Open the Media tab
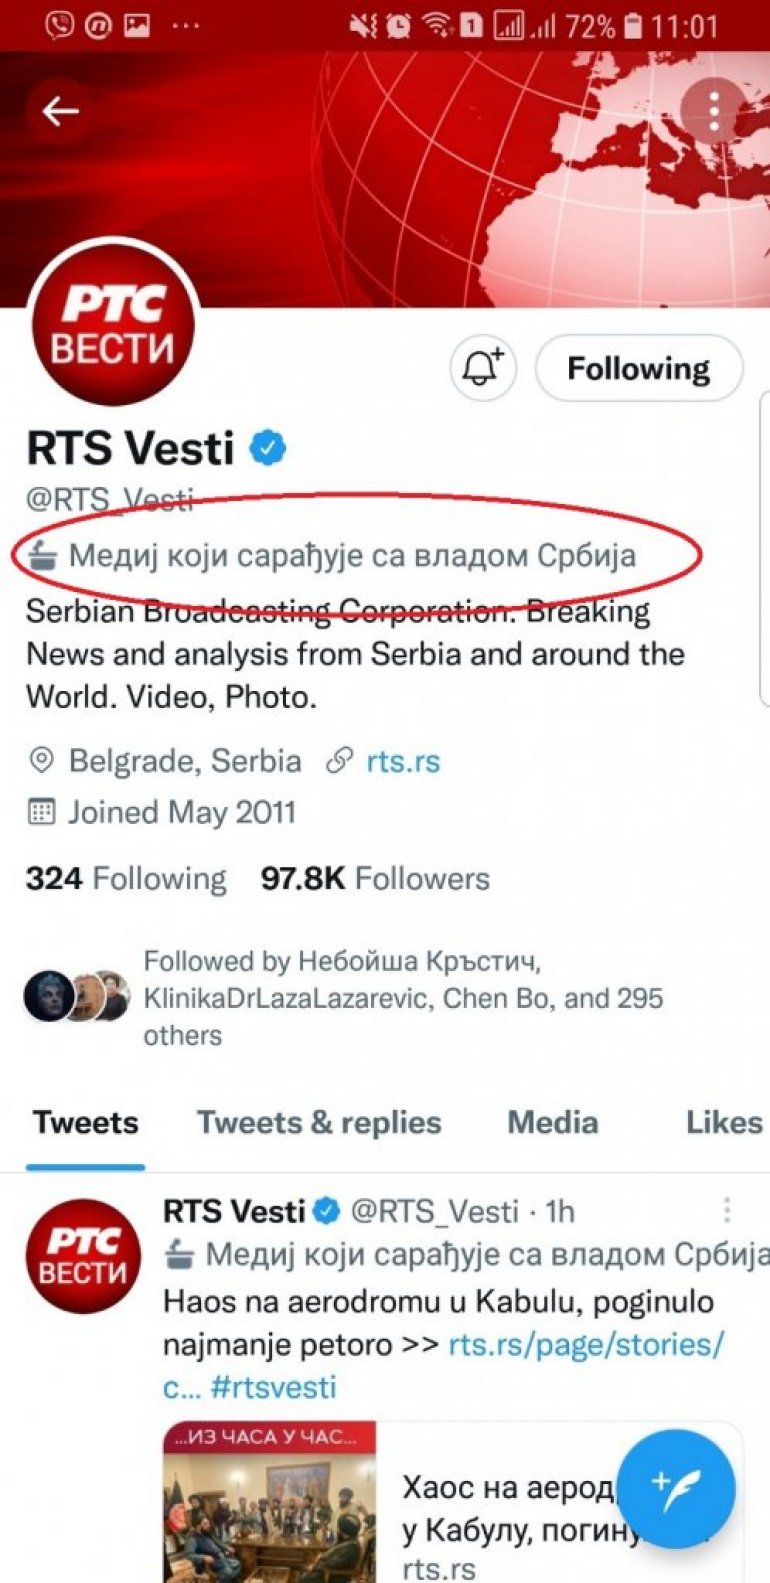This screenshot has width=770, height=1583. click(x=552, y=1123)
